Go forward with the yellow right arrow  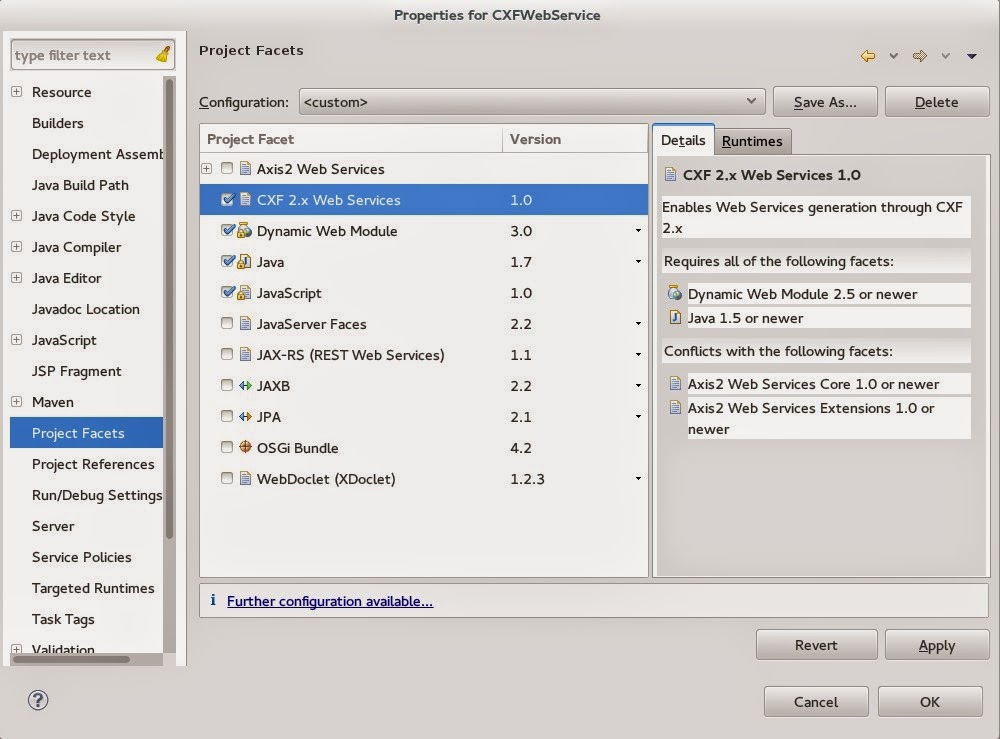point(919,56)
